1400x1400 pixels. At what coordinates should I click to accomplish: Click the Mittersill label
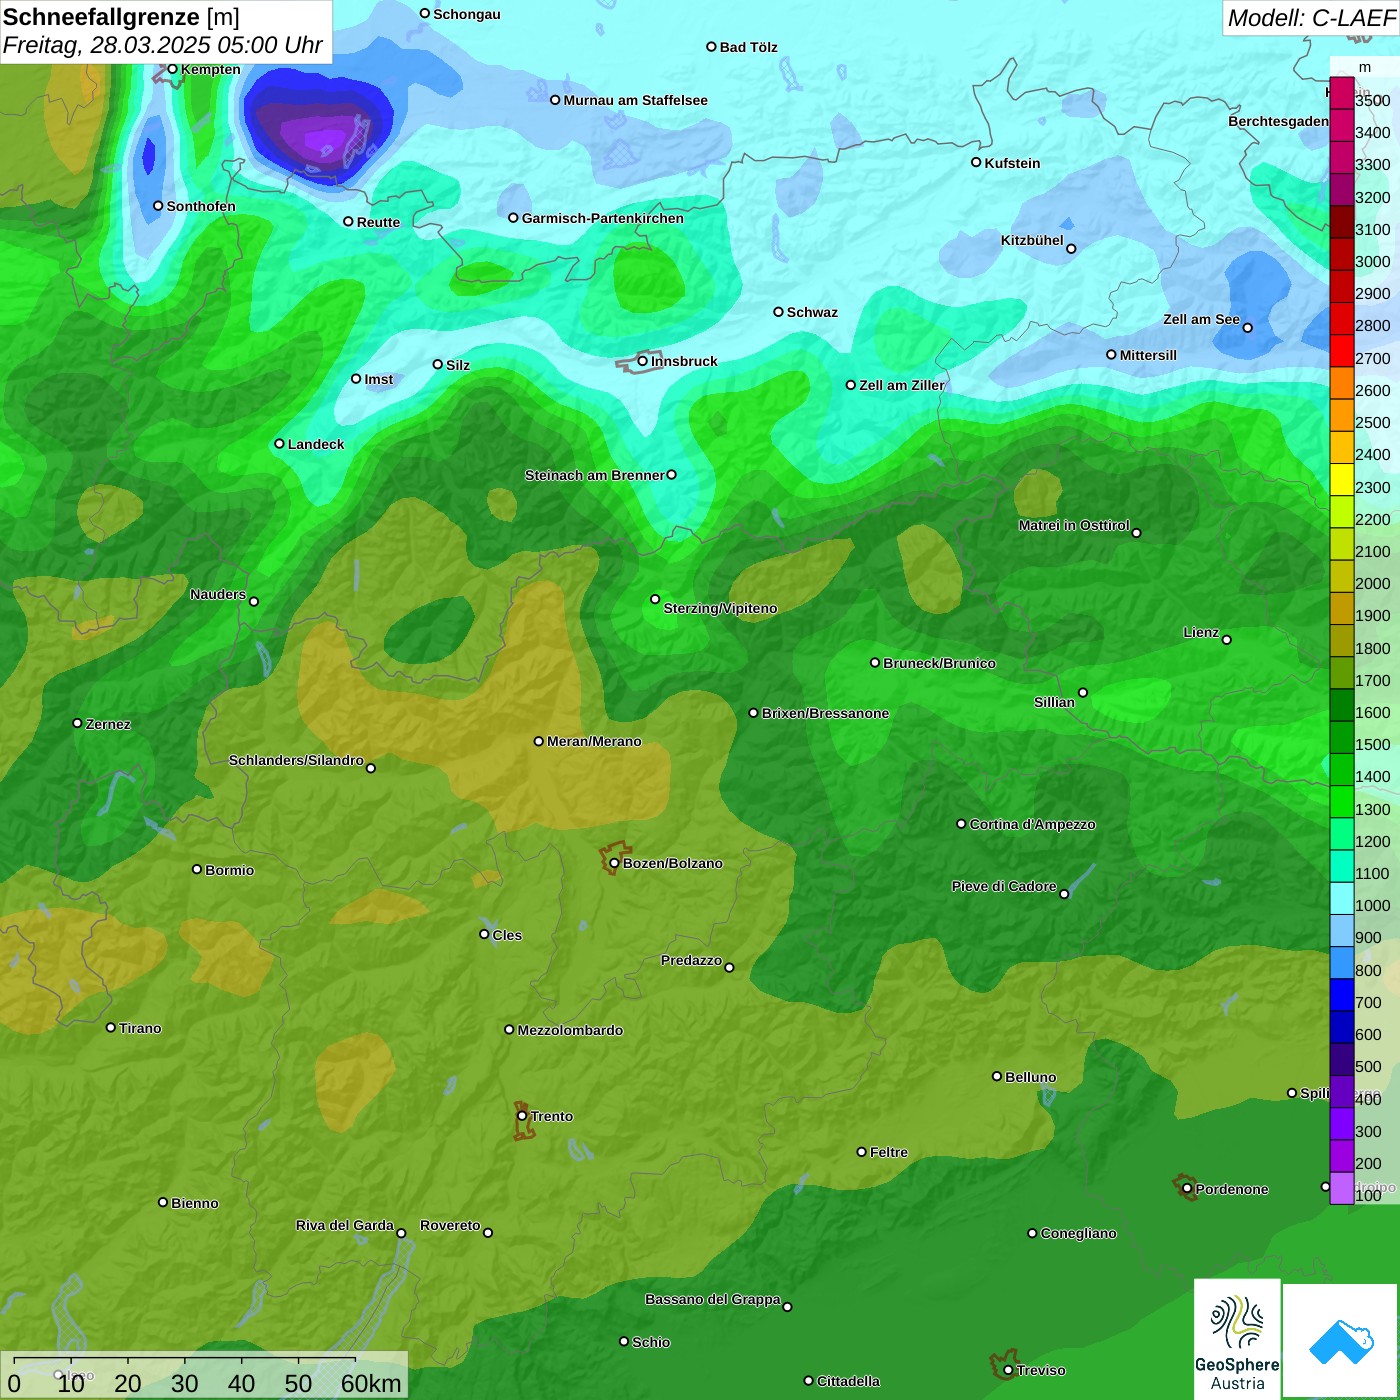click(x=1148, y=355)
